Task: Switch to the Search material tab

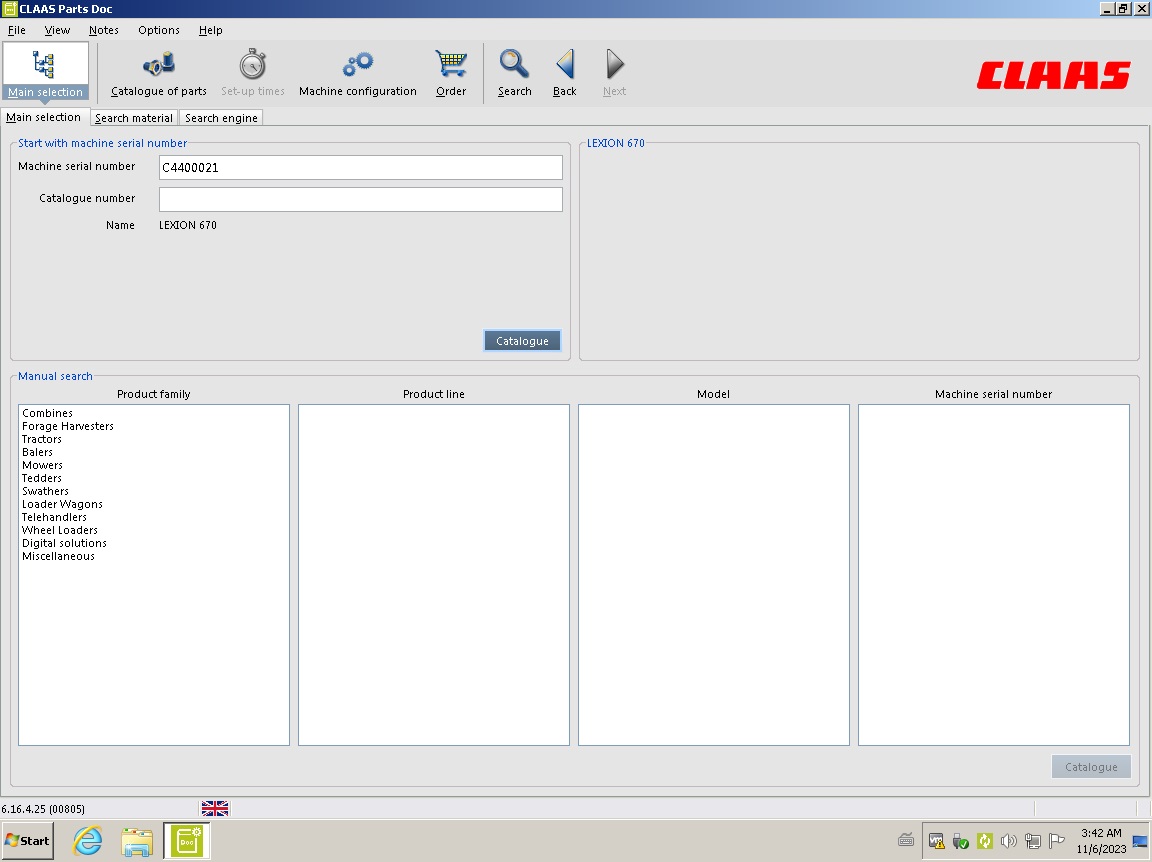Action: pos(134,118)
